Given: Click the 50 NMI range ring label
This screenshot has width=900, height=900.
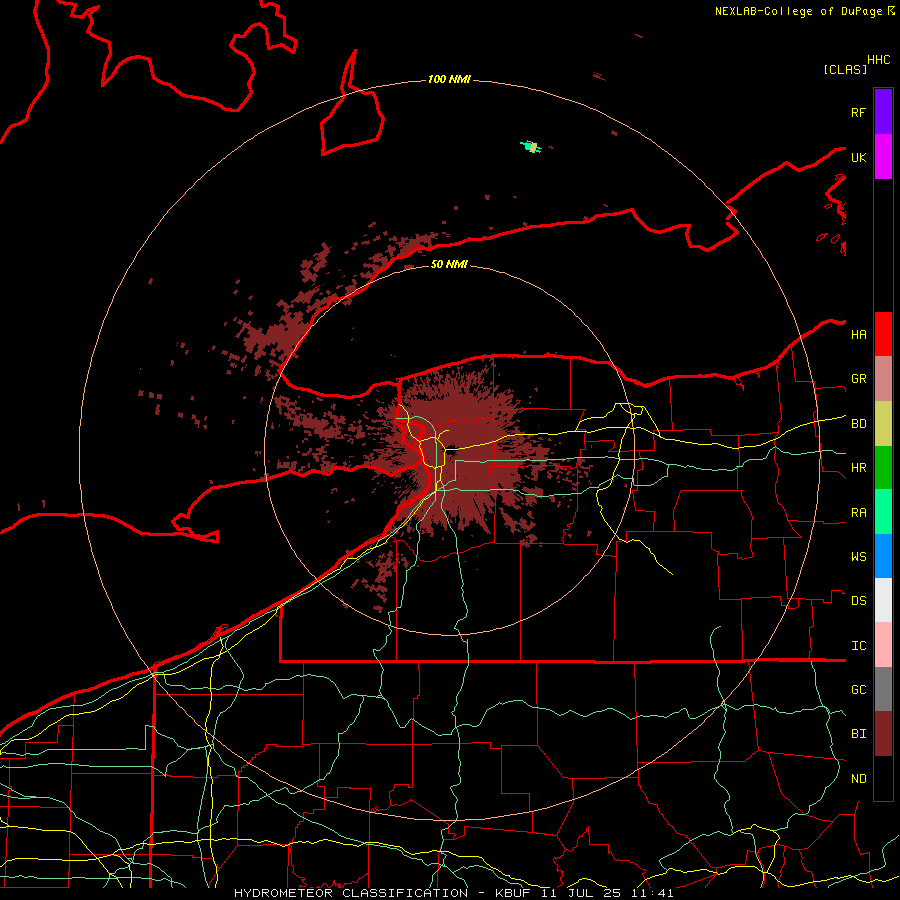Looking at the screenshot, I should (x=449, y=264).
